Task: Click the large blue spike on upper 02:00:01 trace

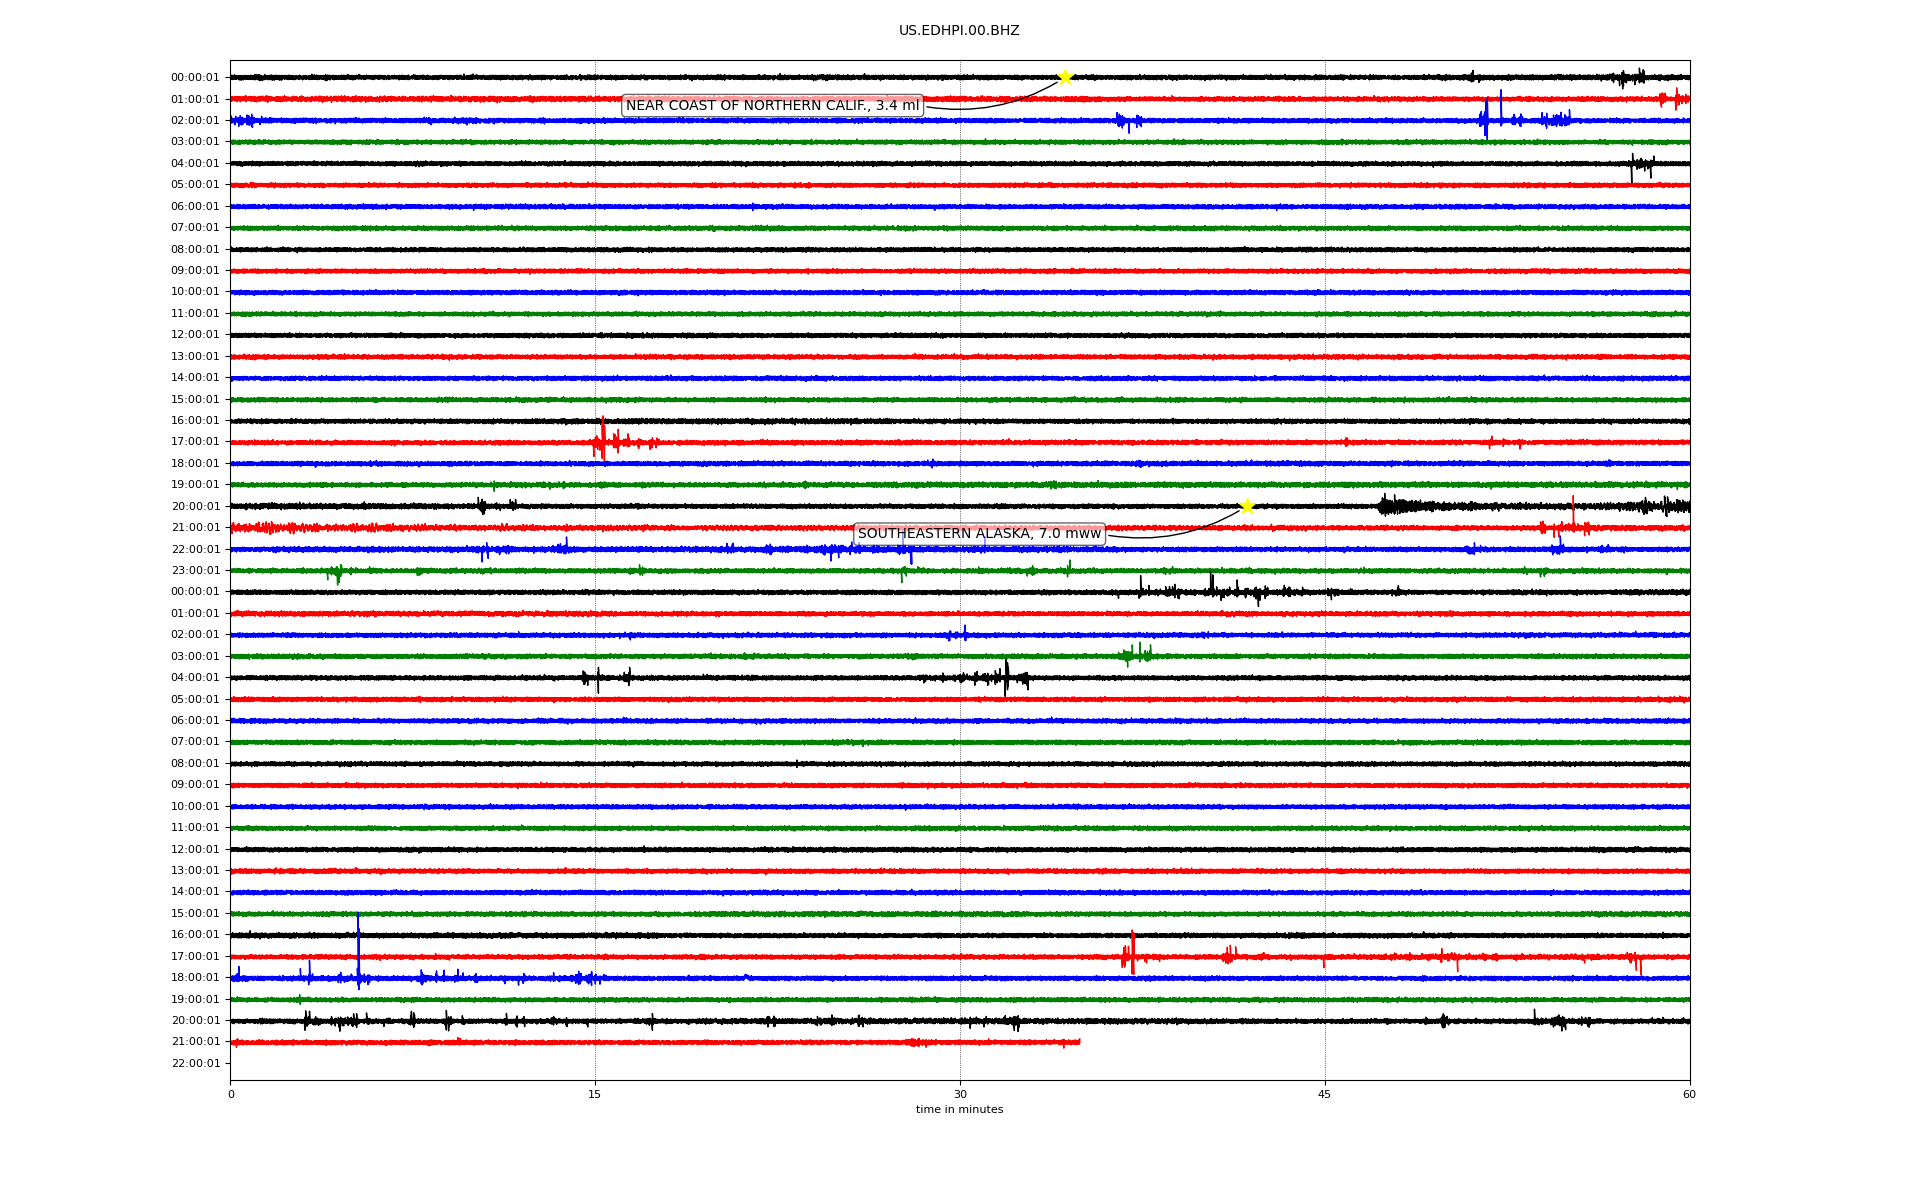Action: (x=1487, y=118)
